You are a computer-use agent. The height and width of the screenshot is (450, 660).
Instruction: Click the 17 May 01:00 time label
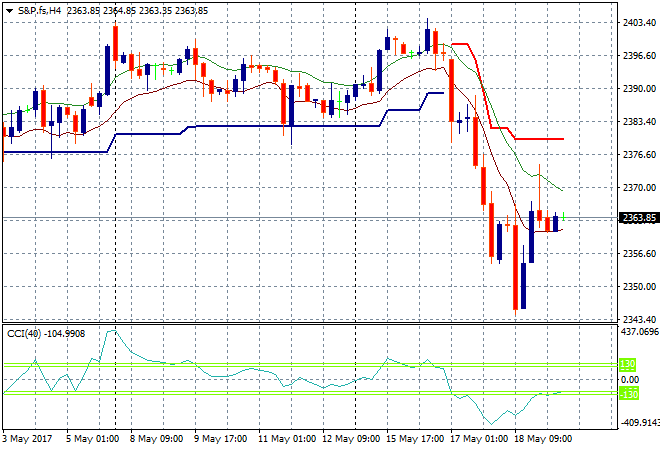click(479, 439)
